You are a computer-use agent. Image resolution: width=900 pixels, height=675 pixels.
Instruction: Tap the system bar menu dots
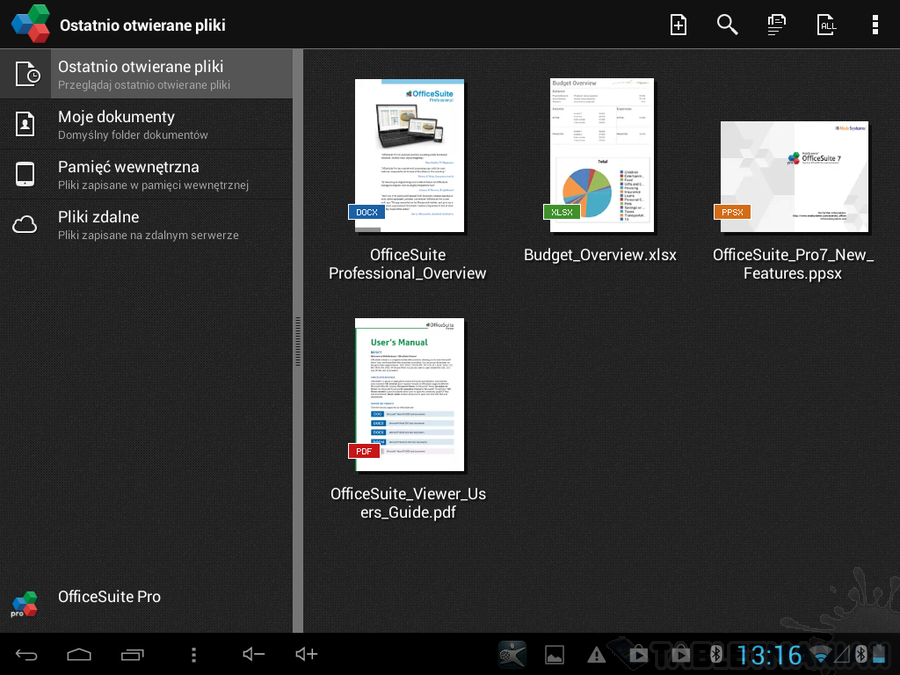pyautogui.click(x=194, y=655)
